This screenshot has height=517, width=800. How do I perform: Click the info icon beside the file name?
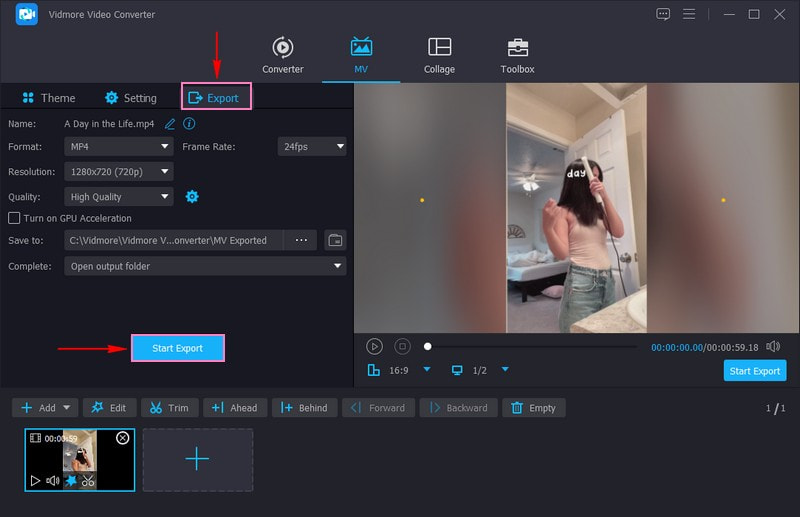[x=189, y=124]
